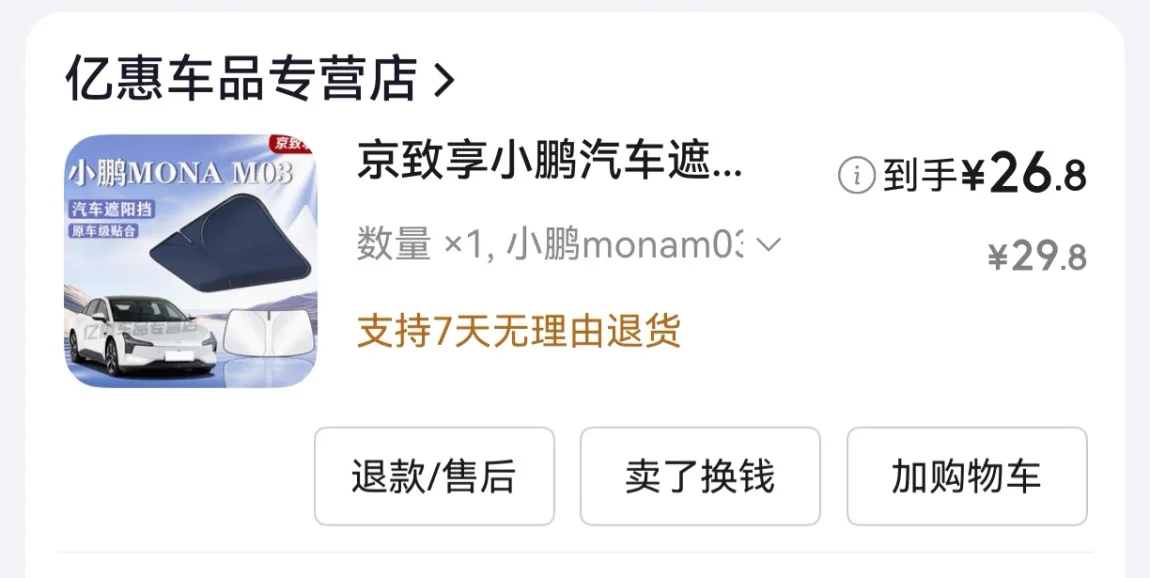The height and width of the screenshot is (578, 1150).
Task: Open the sunshade product thumbnail
Action: coord(191,260)
